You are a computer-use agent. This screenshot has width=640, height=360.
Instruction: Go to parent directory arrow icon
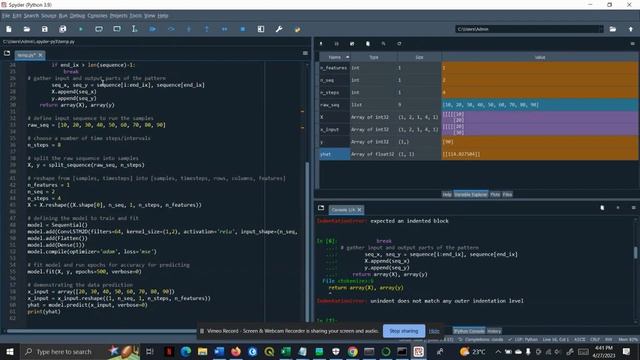click(631, 29)
